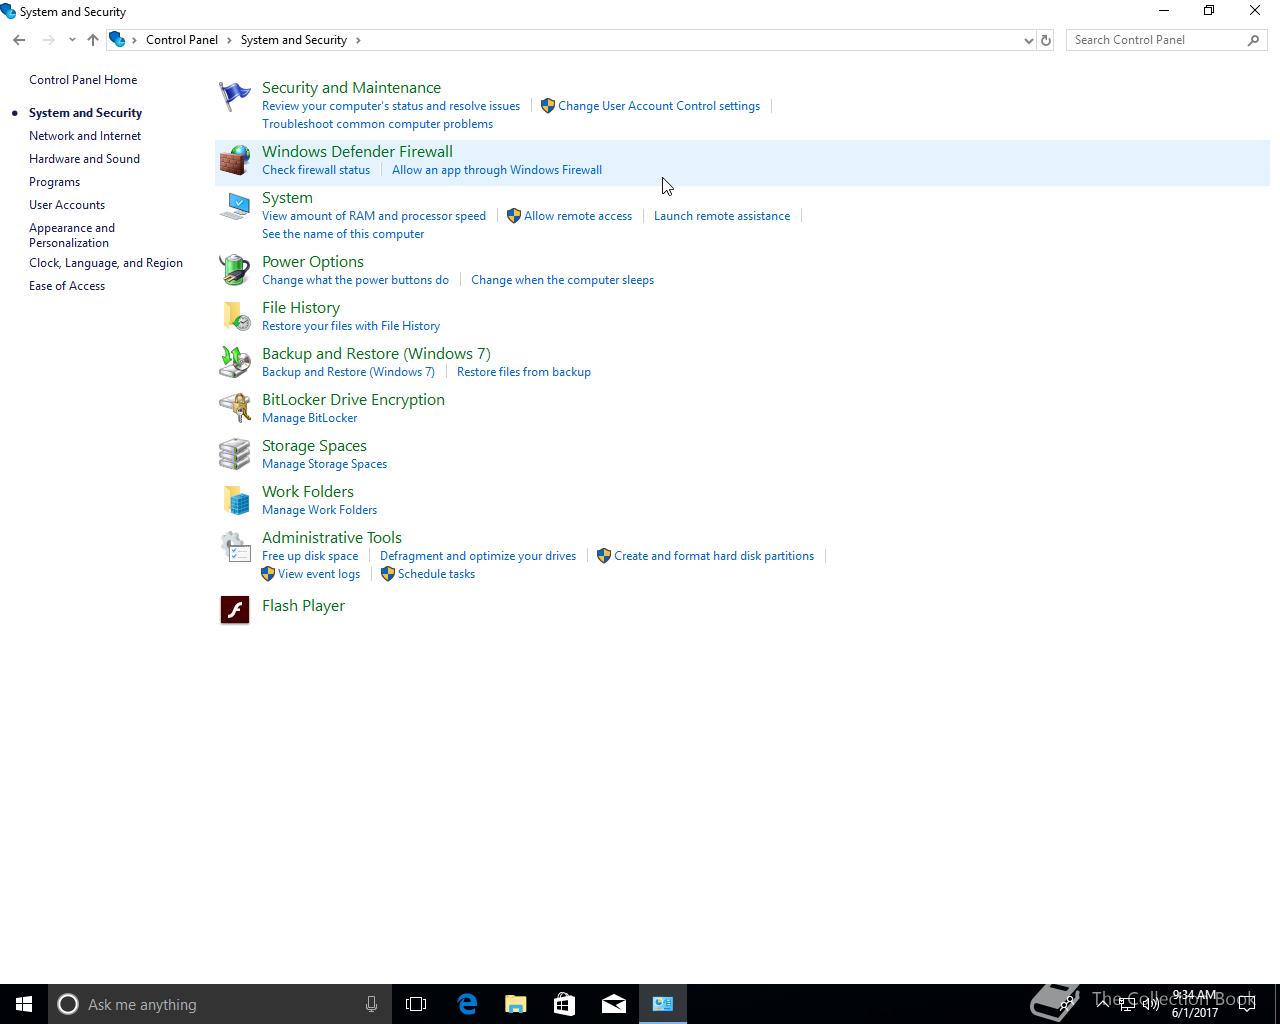This screenshot has width=1280, height=1024.
Task: Select Network and Internet category
Action: (x=85, y=136)
